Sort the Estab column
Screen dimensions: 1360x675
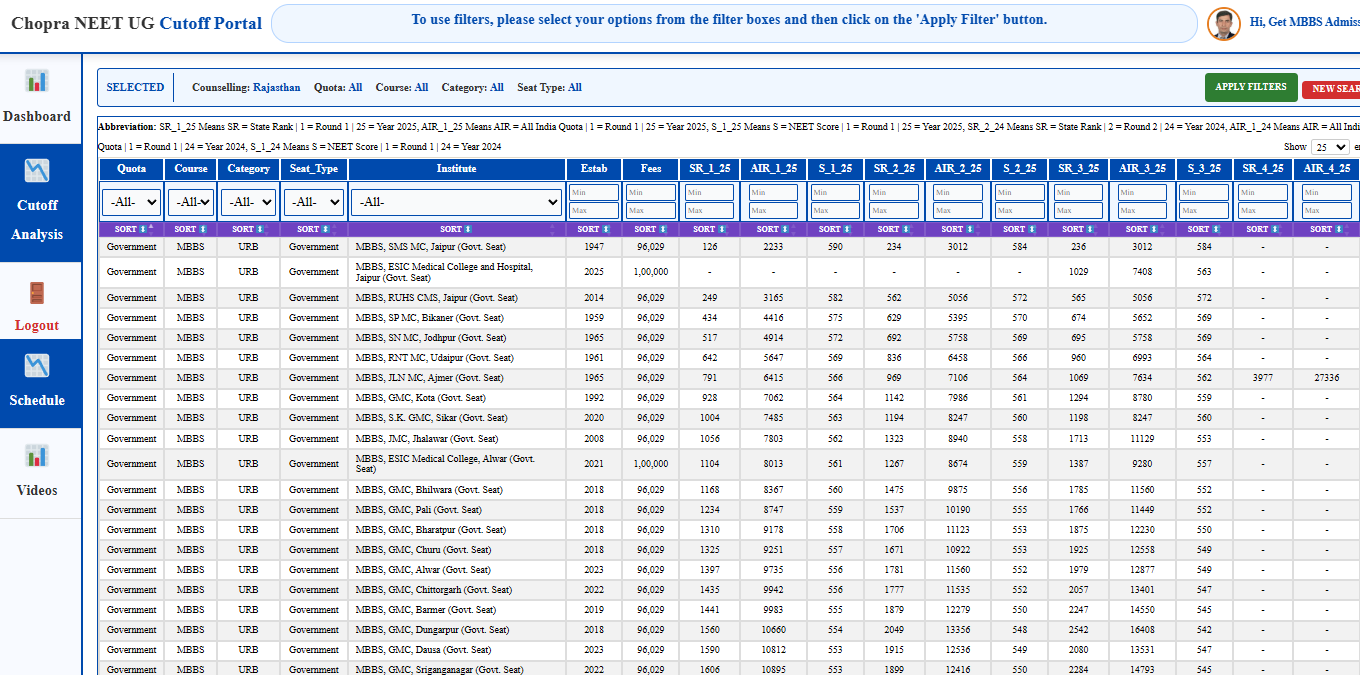click(594, 229)
